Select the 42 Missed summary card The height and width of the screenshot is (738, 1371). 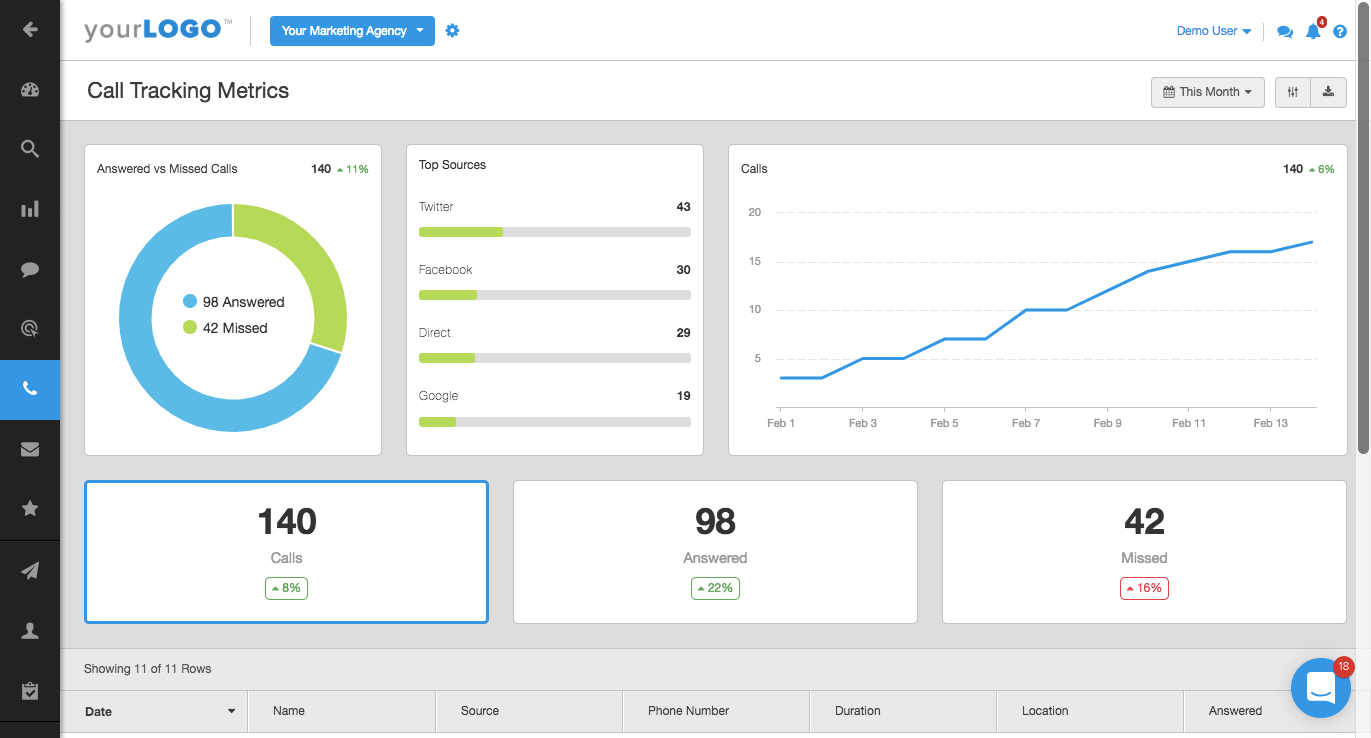point(1144,552)
